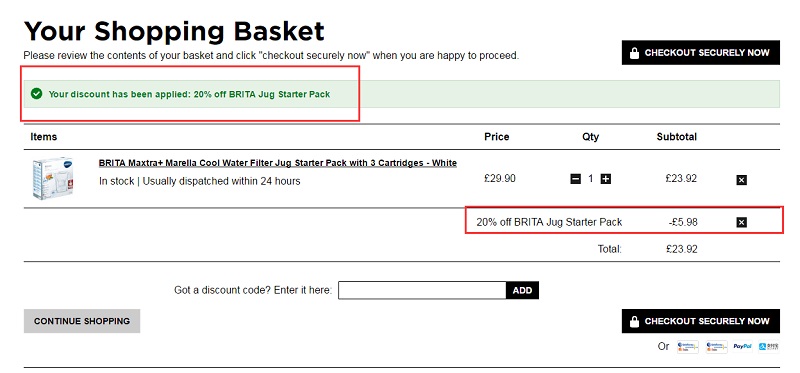Remove the BRITA Marella jug from basket
This screenshot has width=800, height=373.
741,180
